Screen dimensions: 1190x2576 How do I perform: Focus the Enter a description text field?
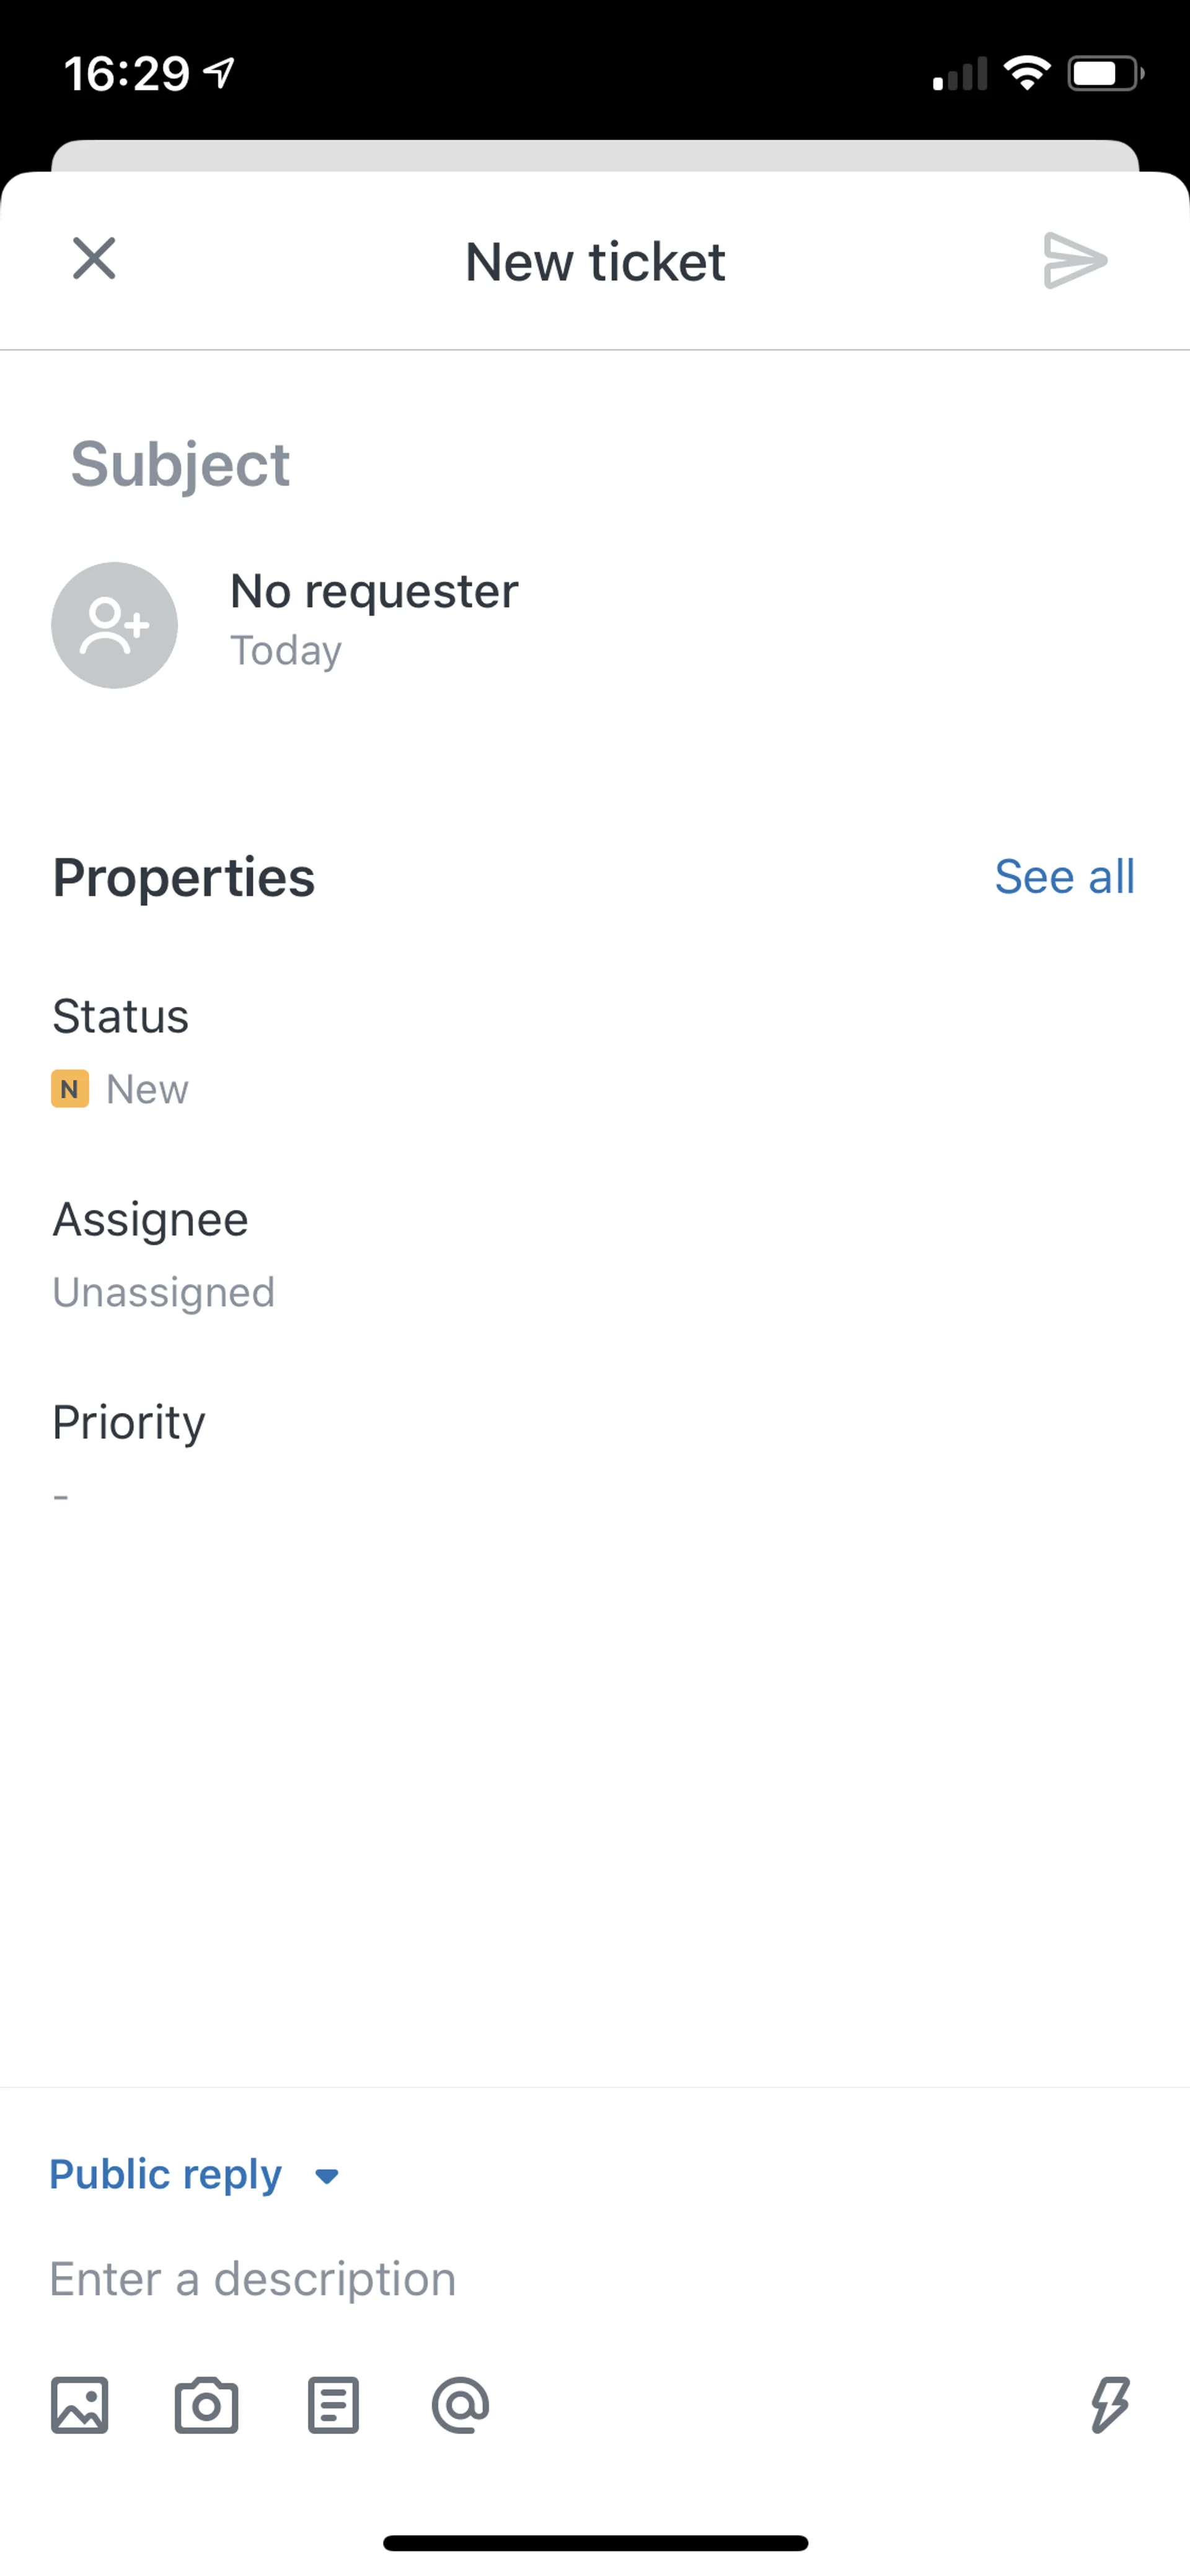[595, 2279]
